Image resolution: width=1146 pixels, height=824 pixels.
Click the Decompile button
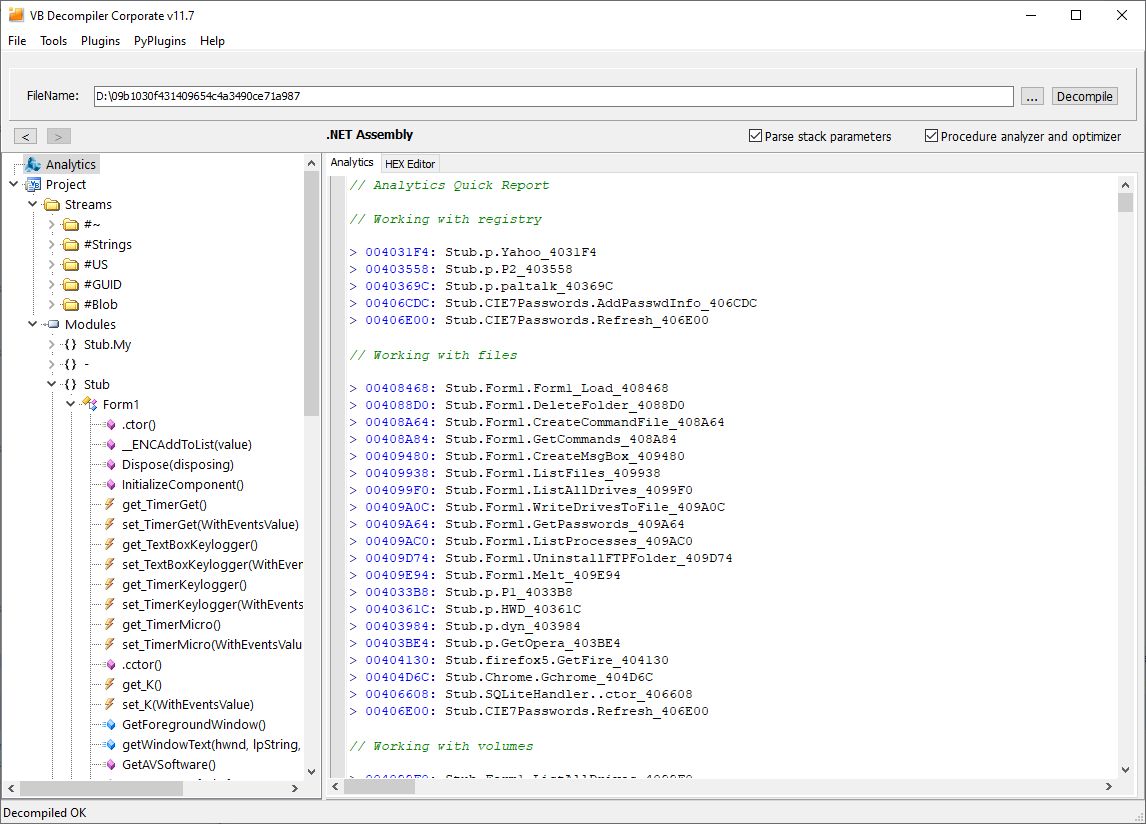pyautogui.click(x=1085, y=97)
